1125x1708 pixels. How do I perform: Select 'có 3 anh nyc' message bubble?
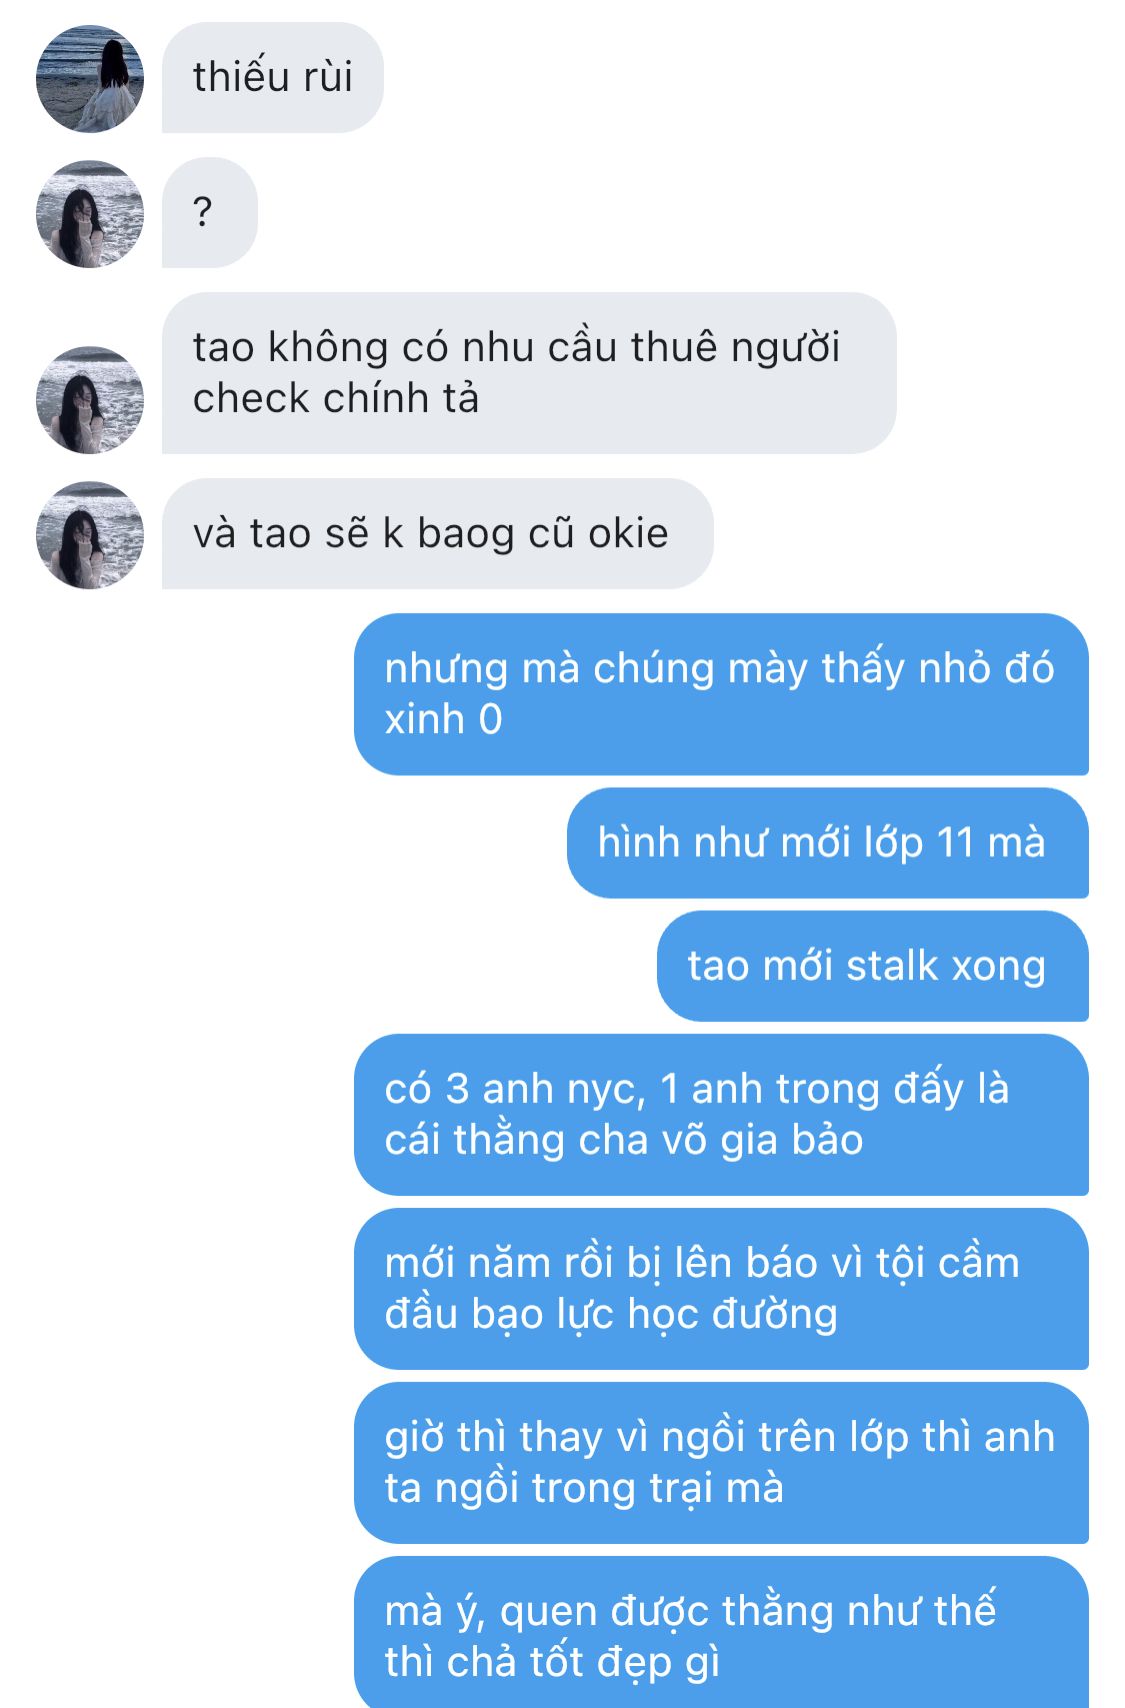(721, 1115)
